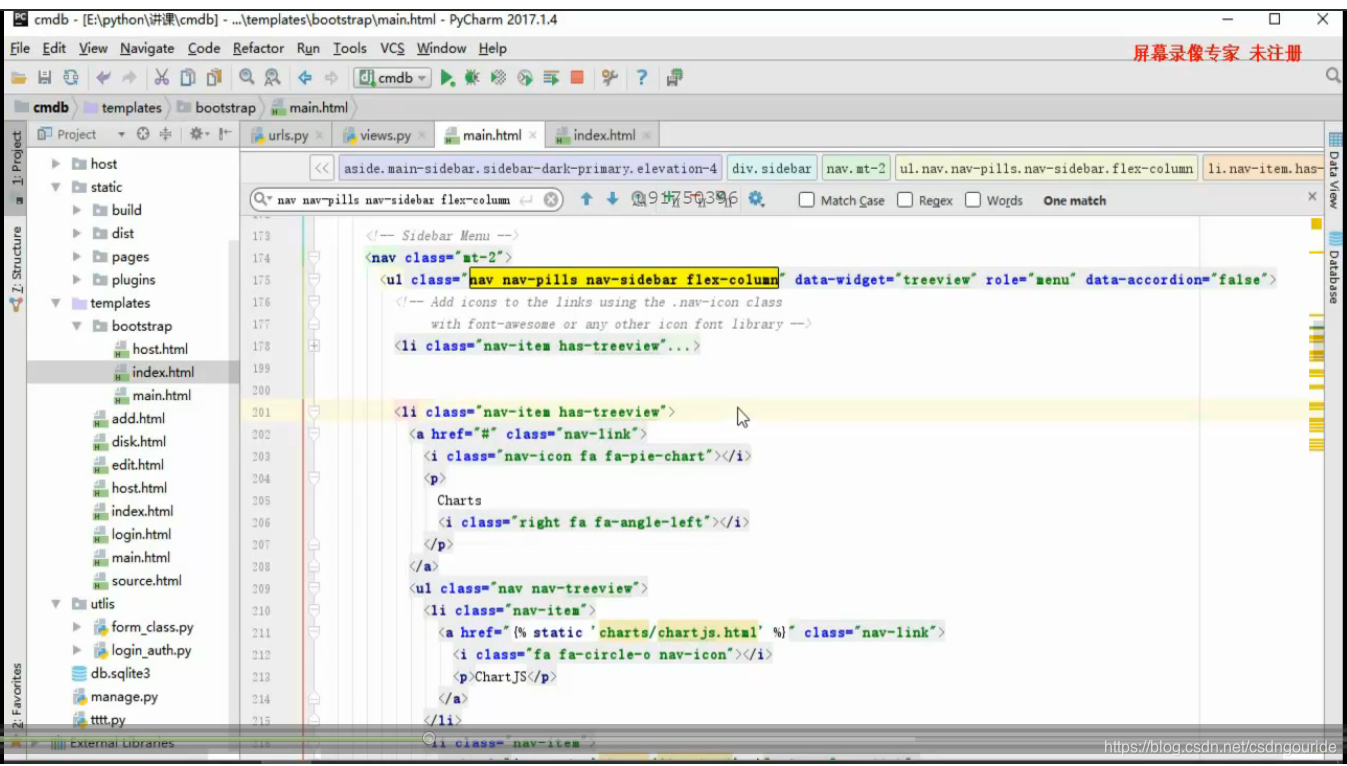Image resolution: width=1347 pixels, height=766 pixels.
Task: Switch to the index.html editor tab
Action: (604, 135)
